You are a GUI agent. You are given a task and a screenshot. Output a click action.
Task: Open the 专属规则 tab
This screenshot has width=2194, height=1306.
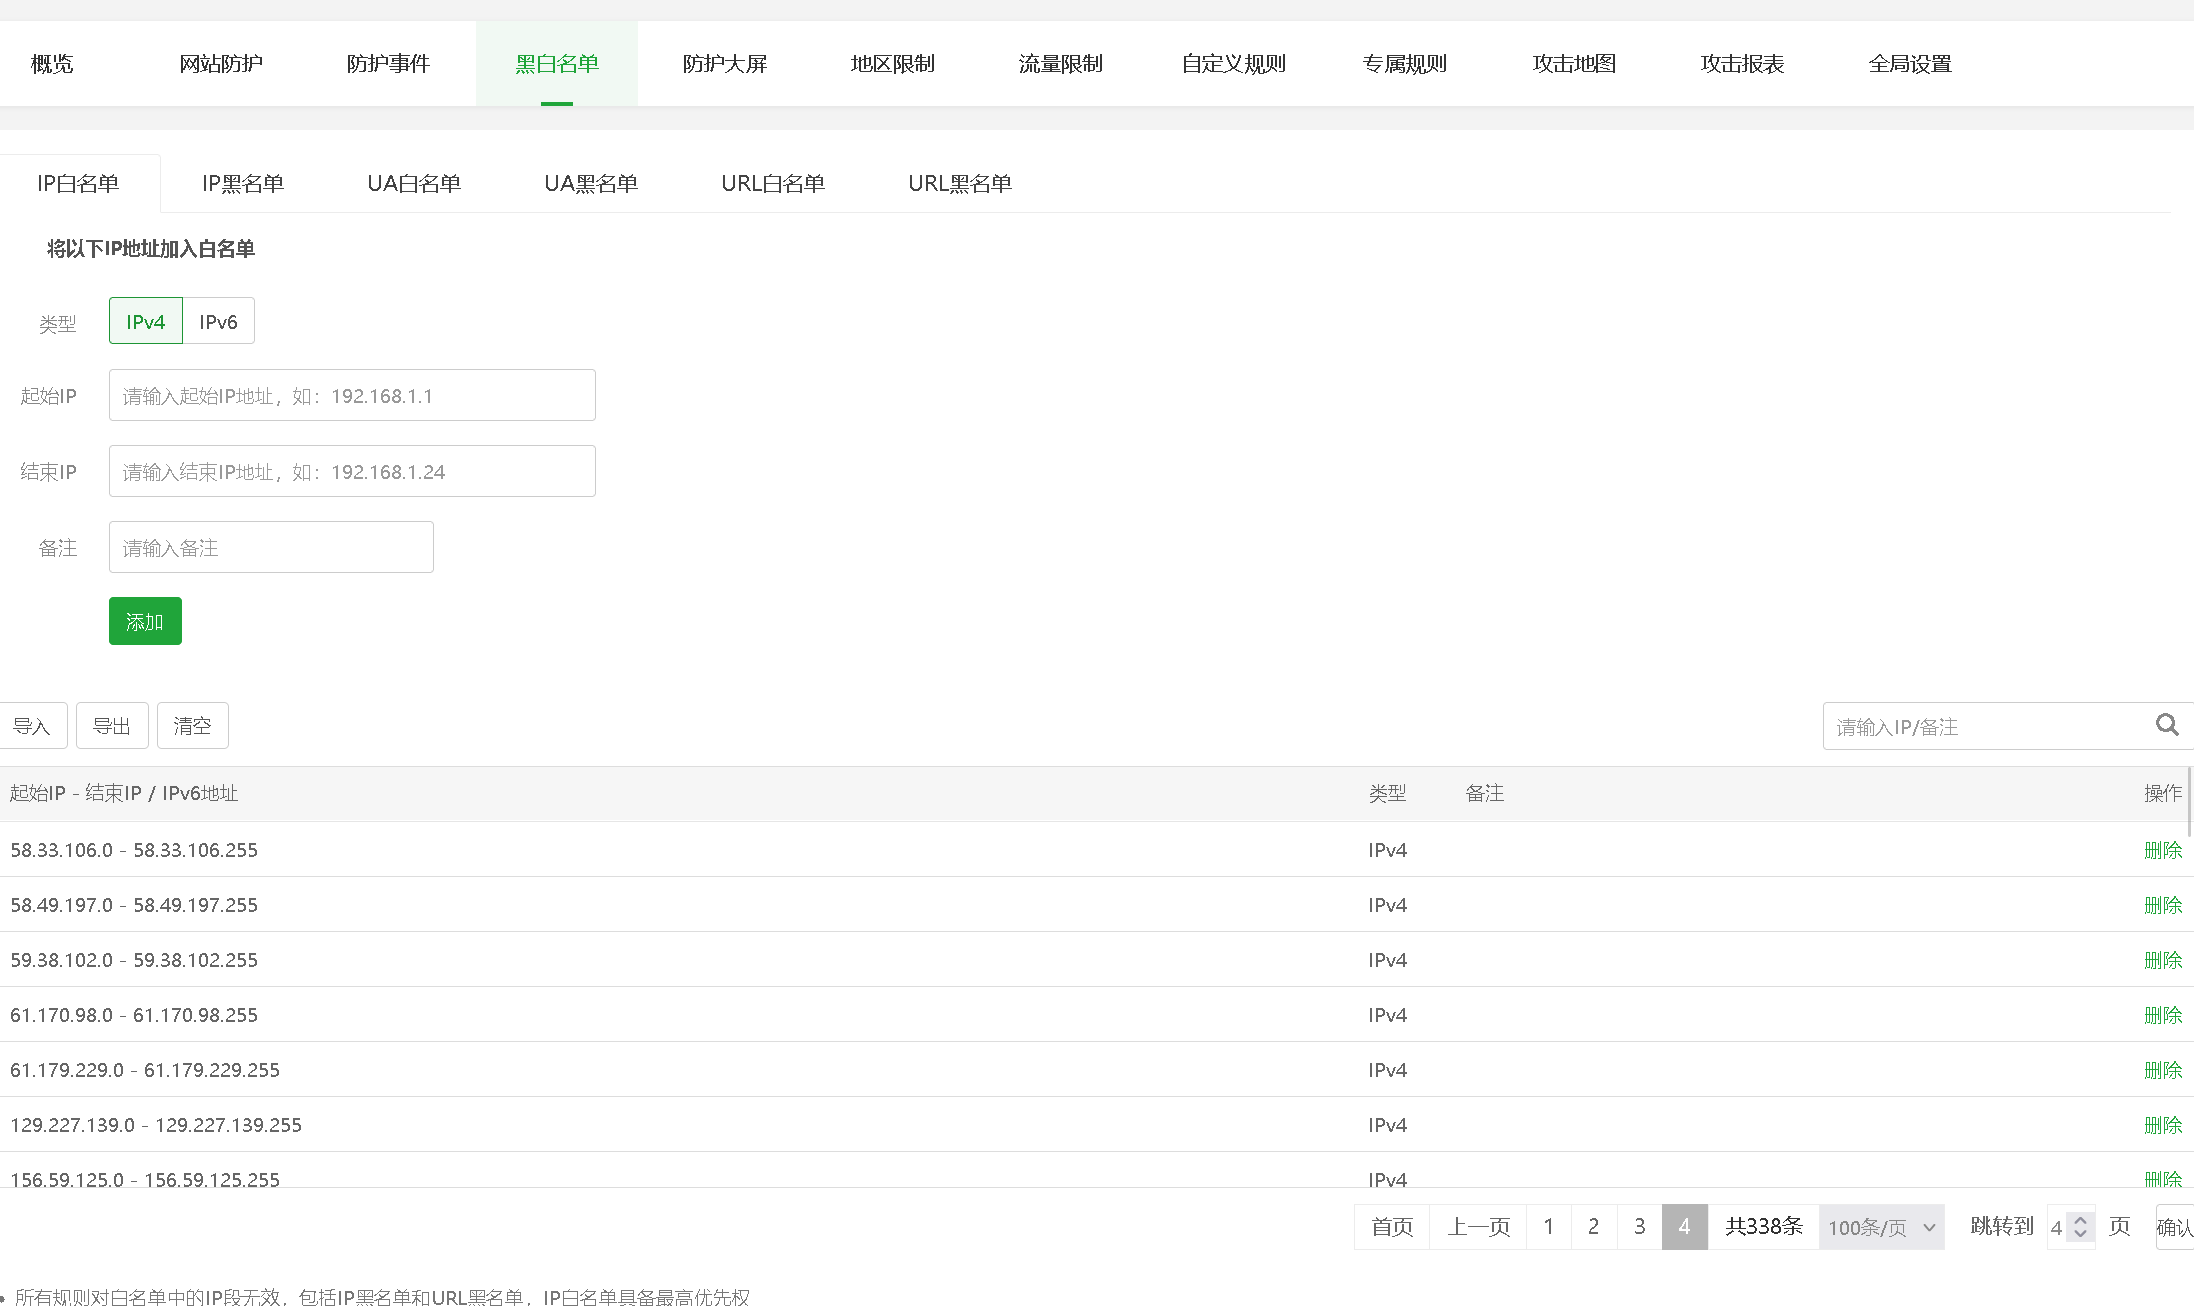point(1405,64)
